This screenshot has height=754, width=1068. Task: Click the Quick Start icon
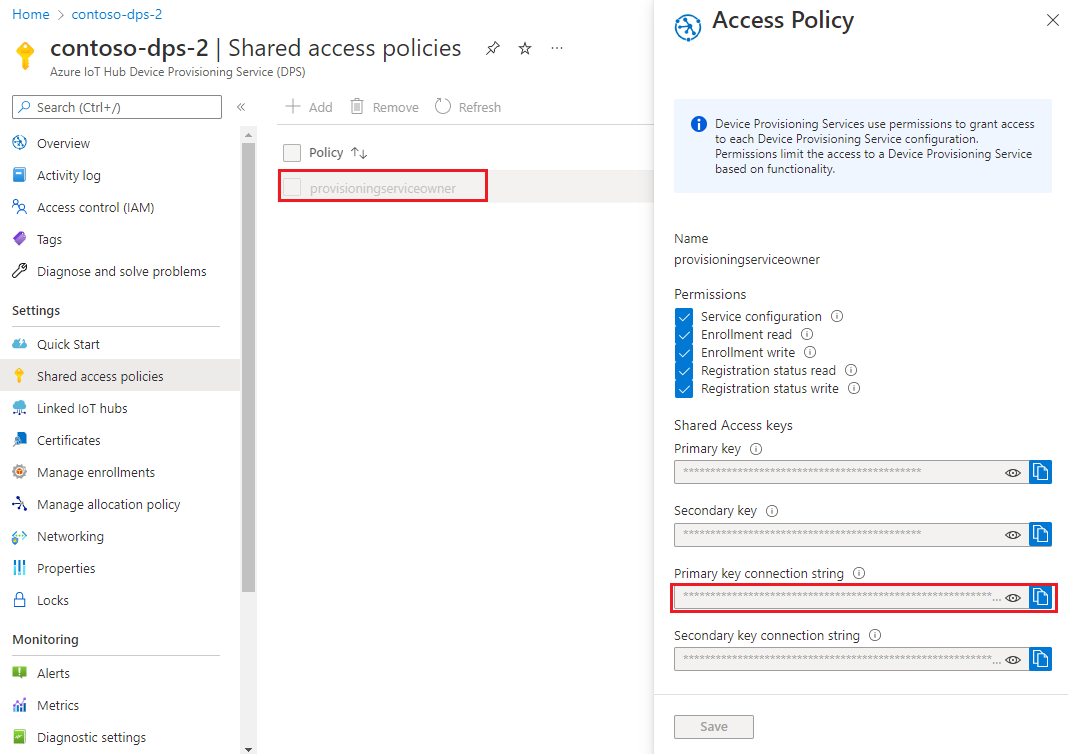20,344
